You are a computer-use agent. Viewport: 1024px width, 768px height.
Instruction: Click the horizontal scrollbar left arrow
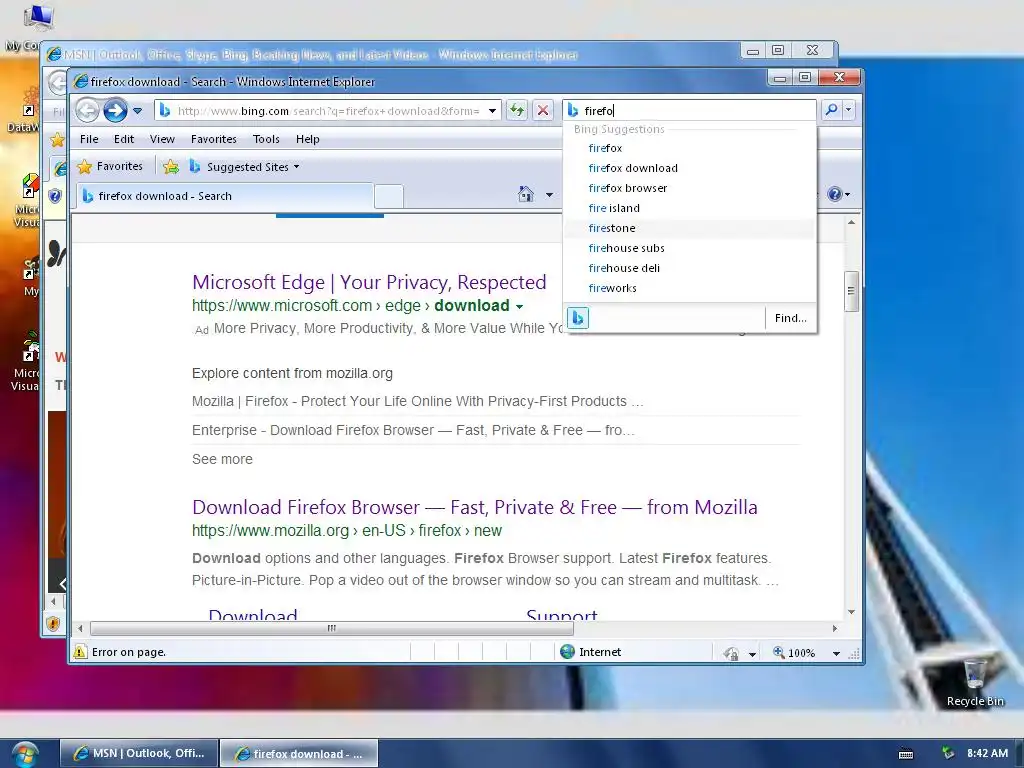coord(80,628)
